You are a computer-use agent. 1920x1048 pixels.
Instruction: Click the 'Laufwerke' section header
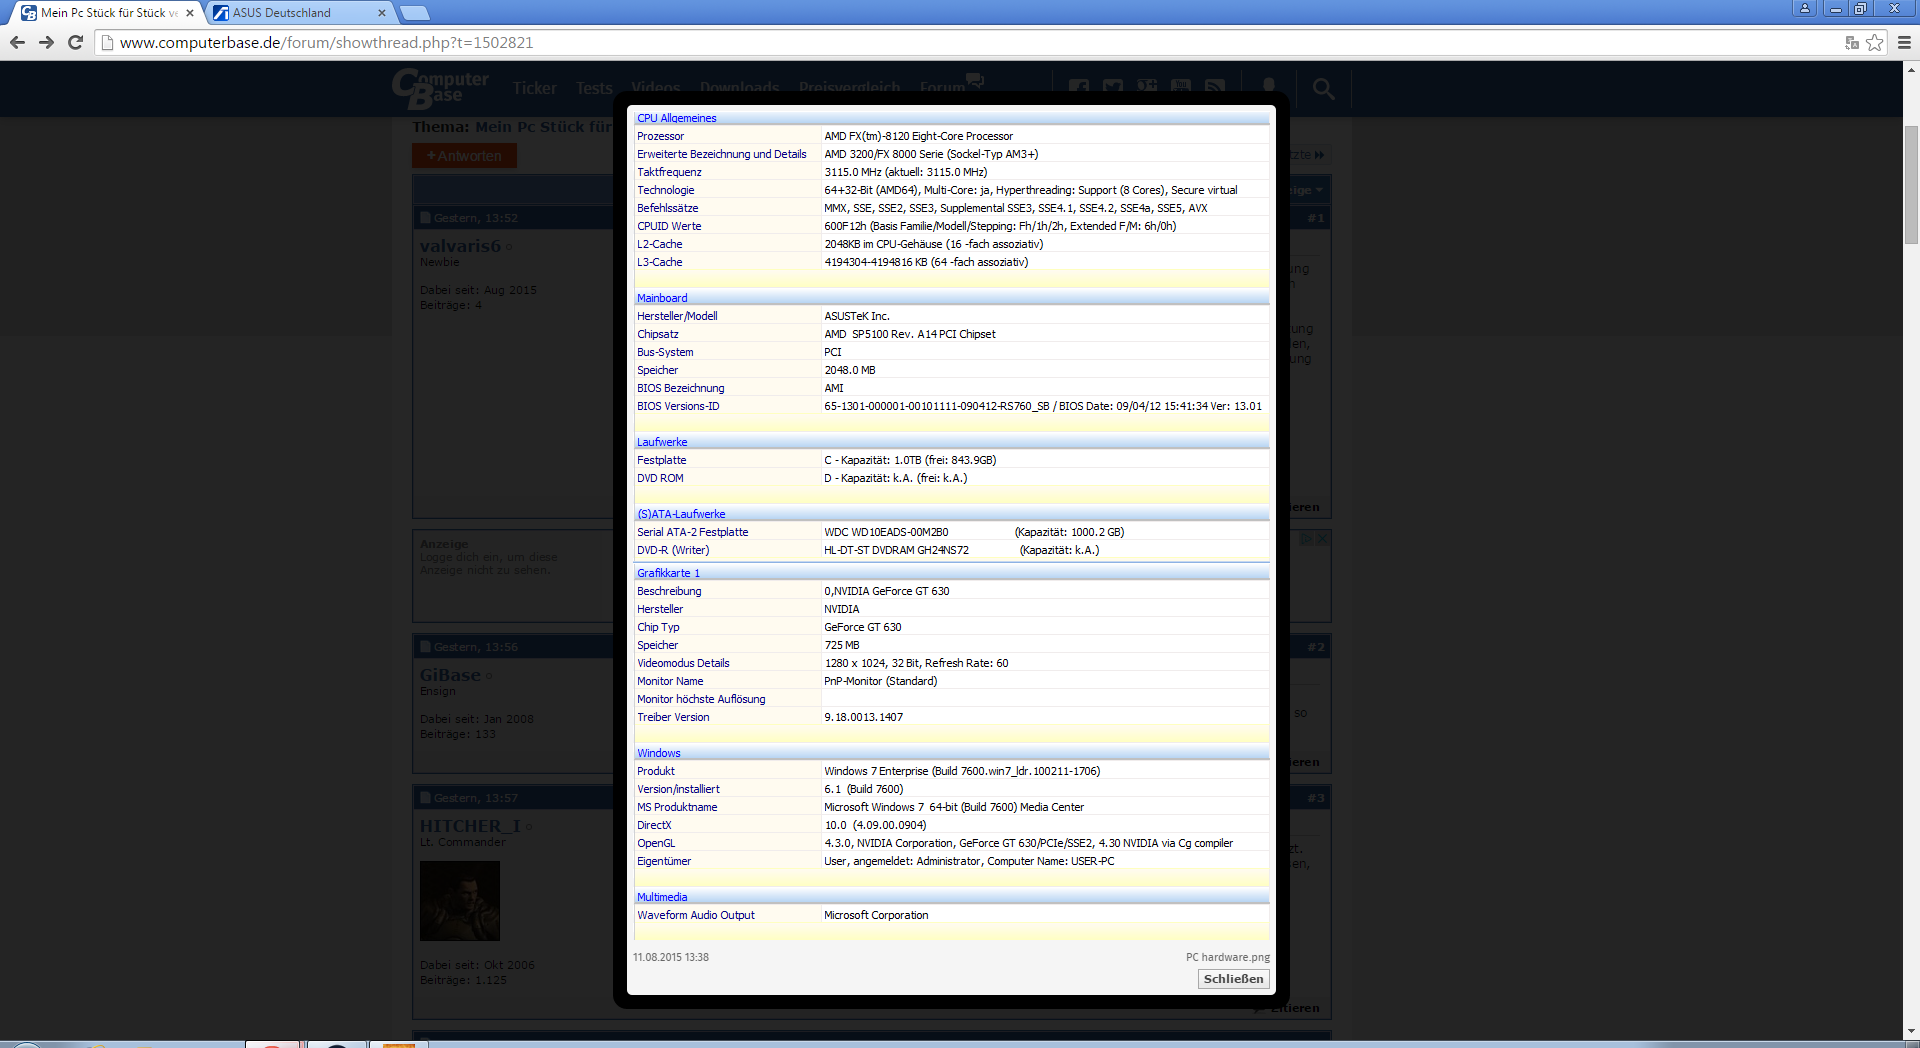pyautogui.click(x=662, y=442)
